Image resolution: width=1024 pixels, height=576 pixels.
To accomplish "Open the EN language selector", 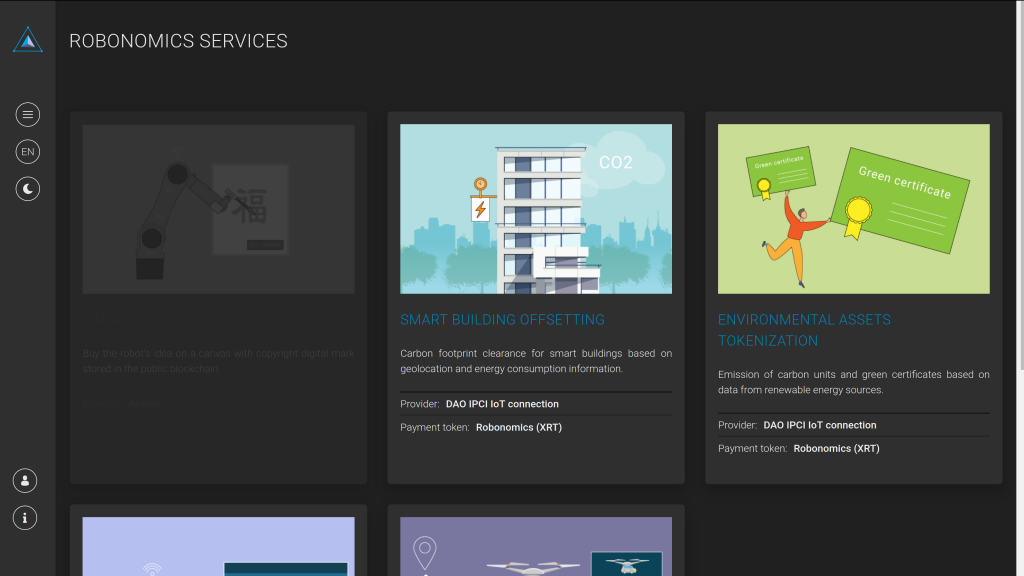I will [x=27, y=152].
